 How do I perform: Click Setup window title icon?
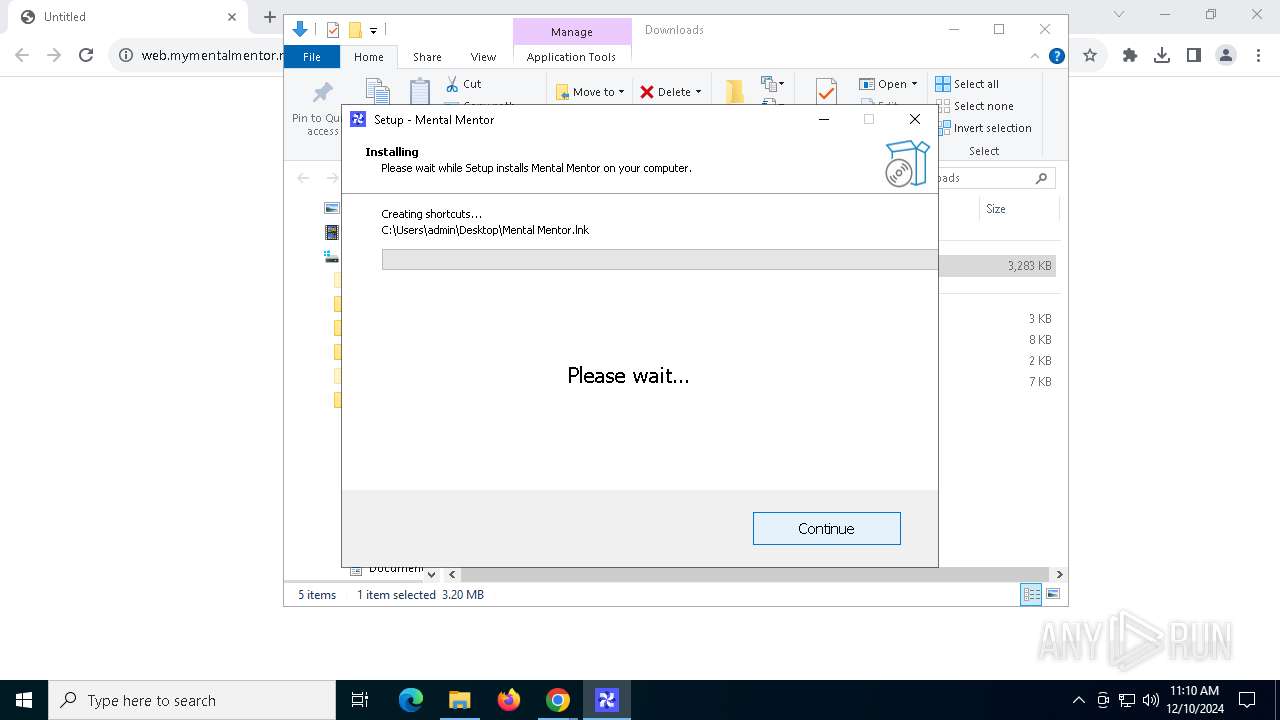(358, 119)
